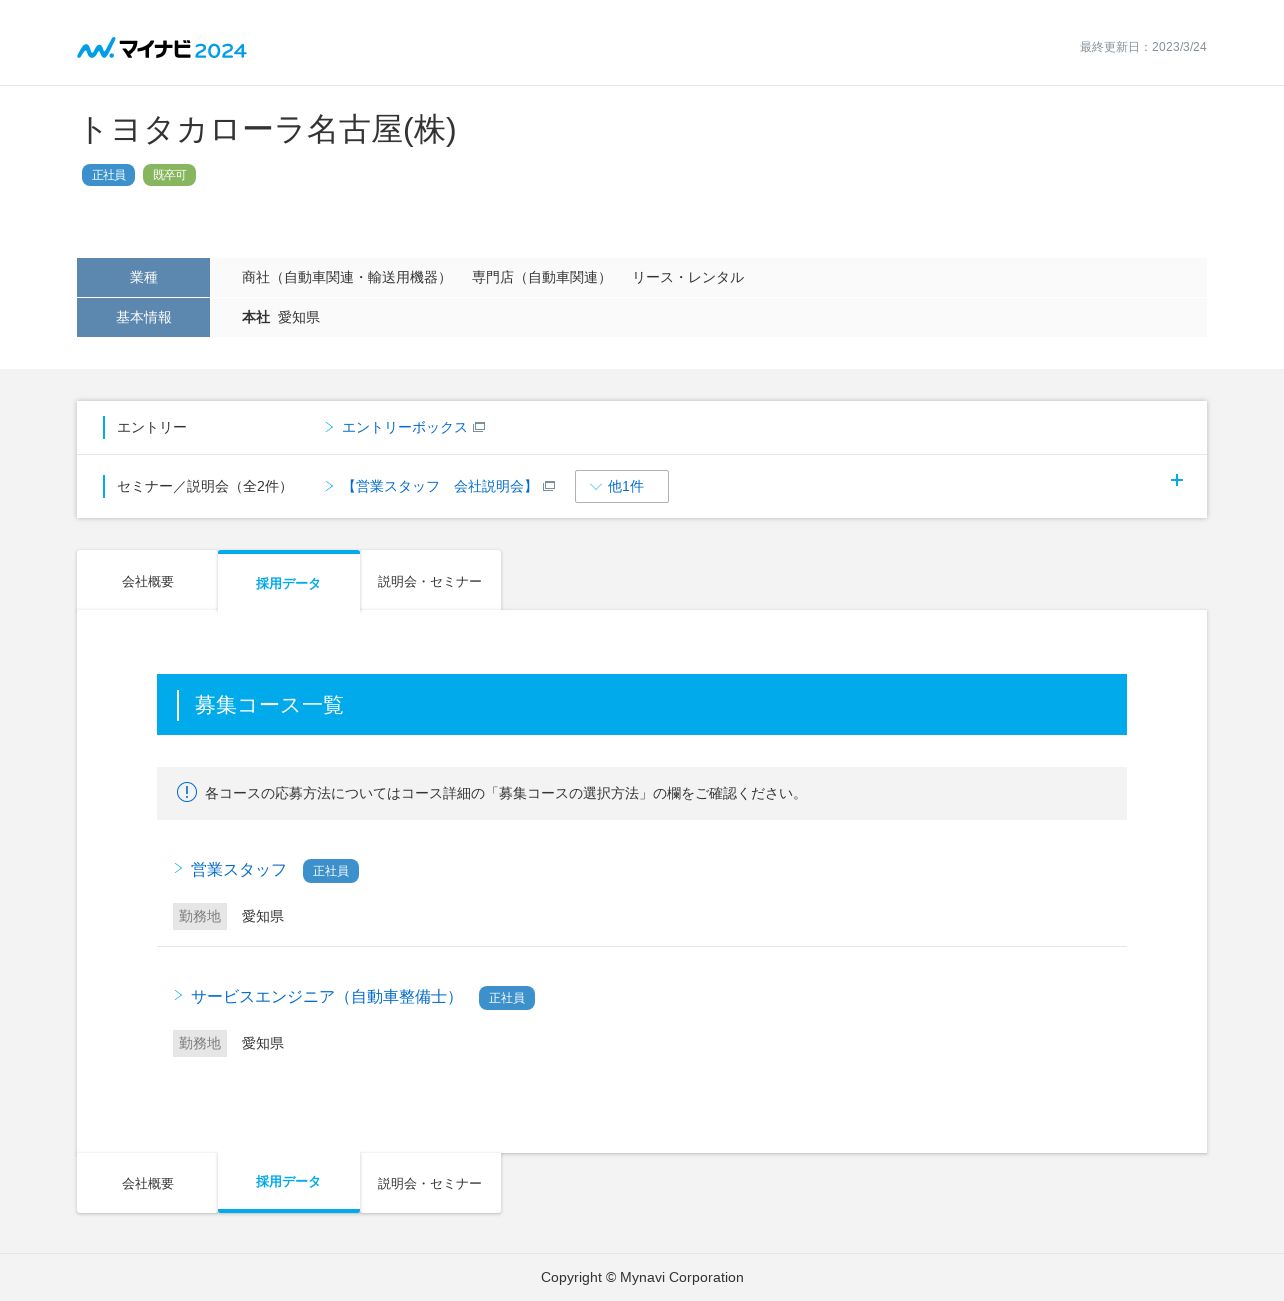Click chevron arrow before サービスエンジニア
Viewport: 1284px width, 1301px height.
(x=179, y=995)
